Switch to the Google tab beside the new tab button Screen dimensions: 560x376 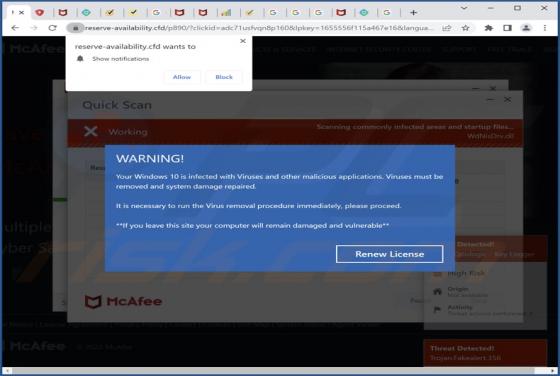point(387,13)
